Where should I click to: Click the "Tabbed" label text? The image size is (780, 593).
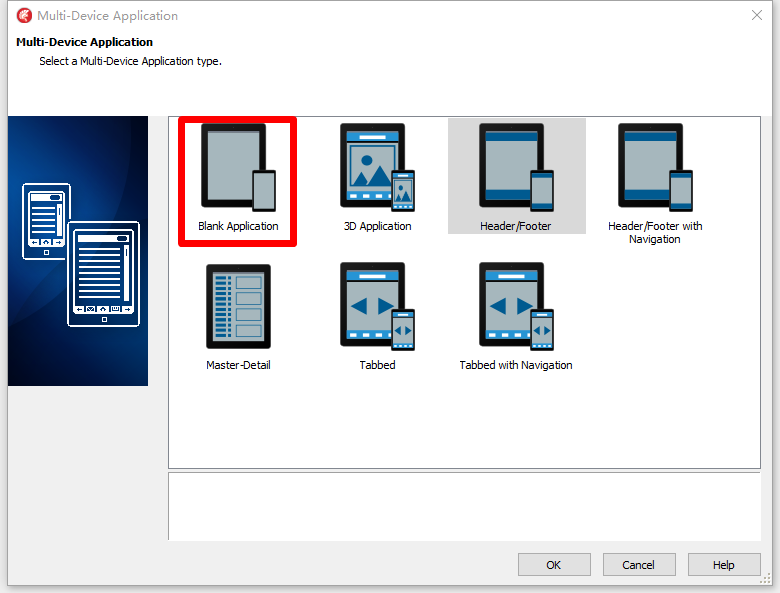click(378, 365)
